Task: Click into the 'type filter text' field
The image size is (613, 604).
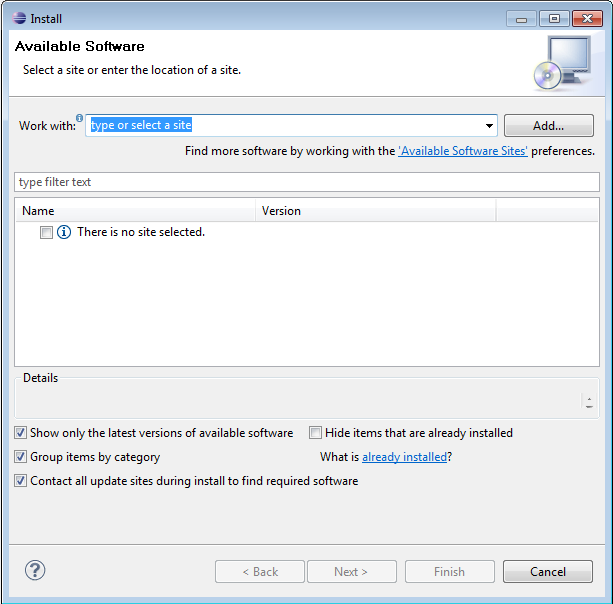Action: (x=307, y=182)
